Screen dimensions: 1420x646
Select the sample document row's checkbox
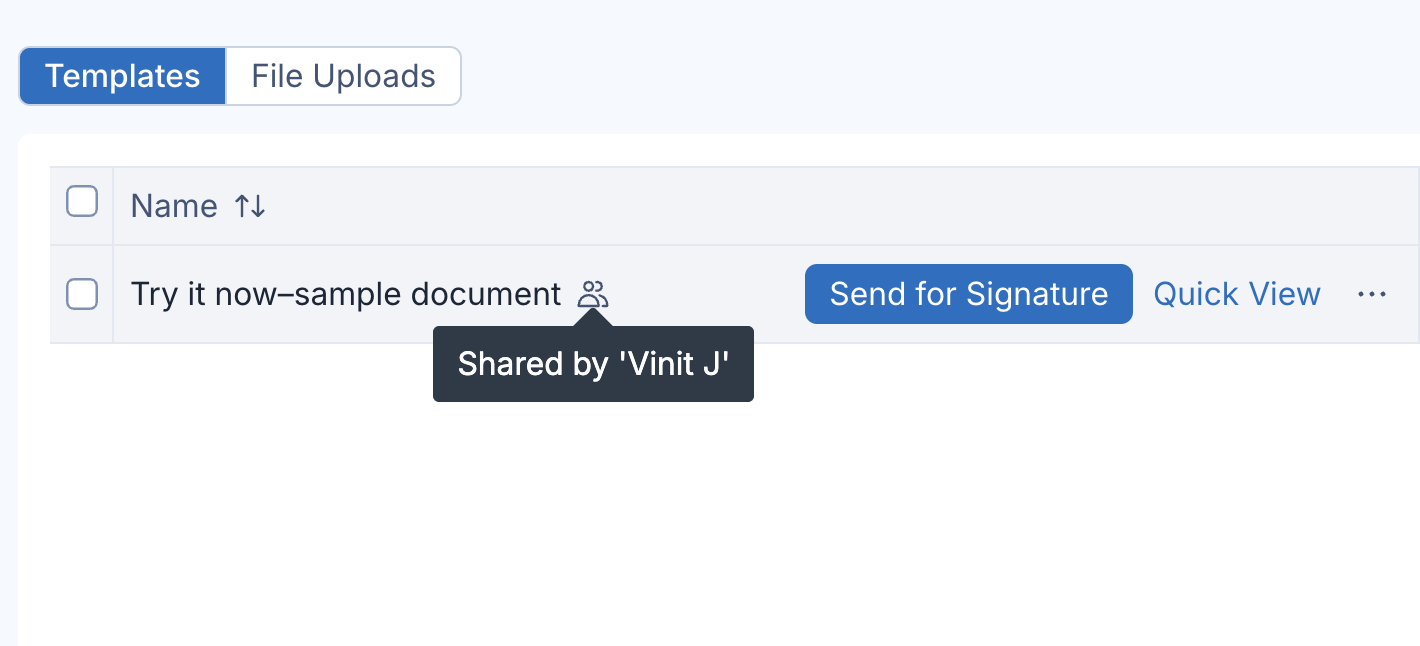coord(82,294)
